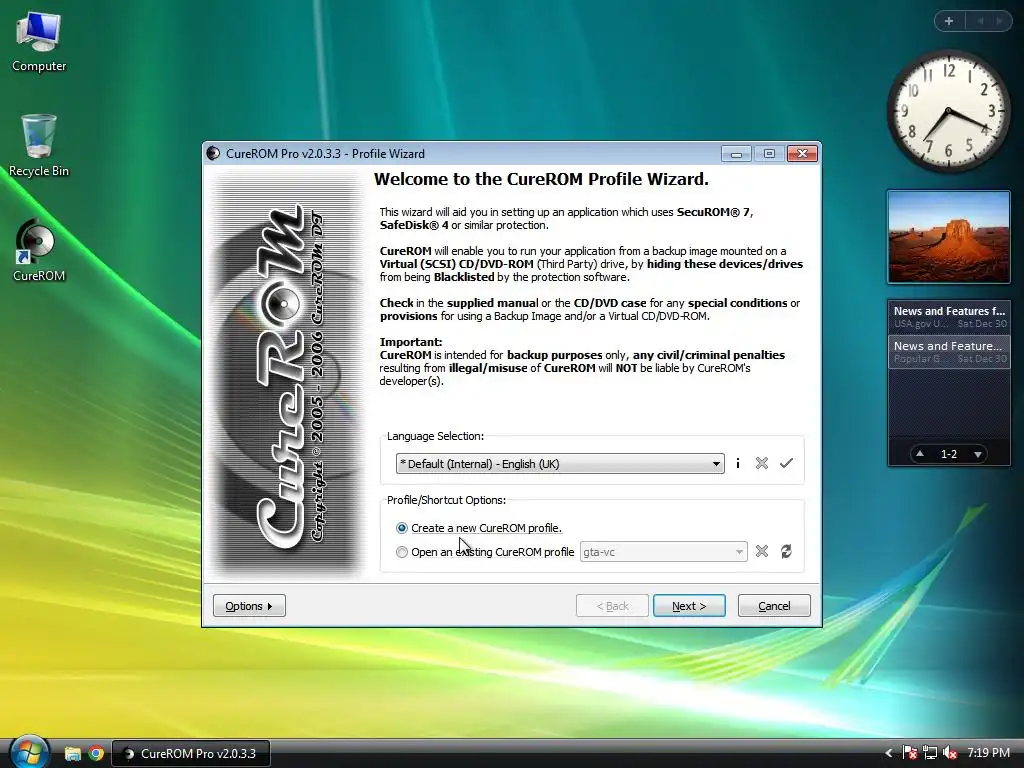Show hidden tray icons arrow

click(889, 753)
